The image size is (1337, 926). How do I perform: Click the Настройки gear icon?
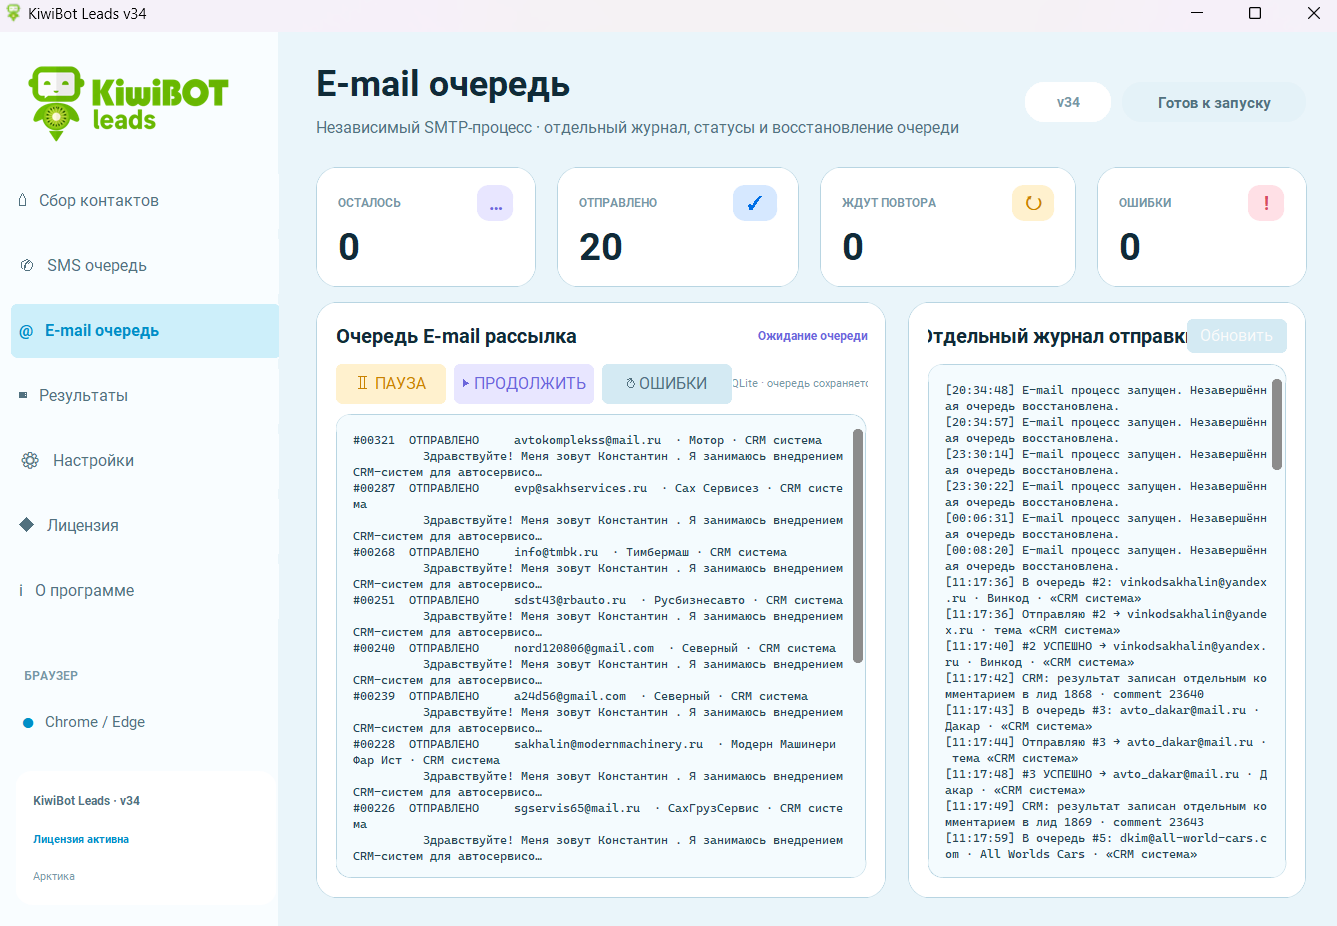tap(30, 460)
